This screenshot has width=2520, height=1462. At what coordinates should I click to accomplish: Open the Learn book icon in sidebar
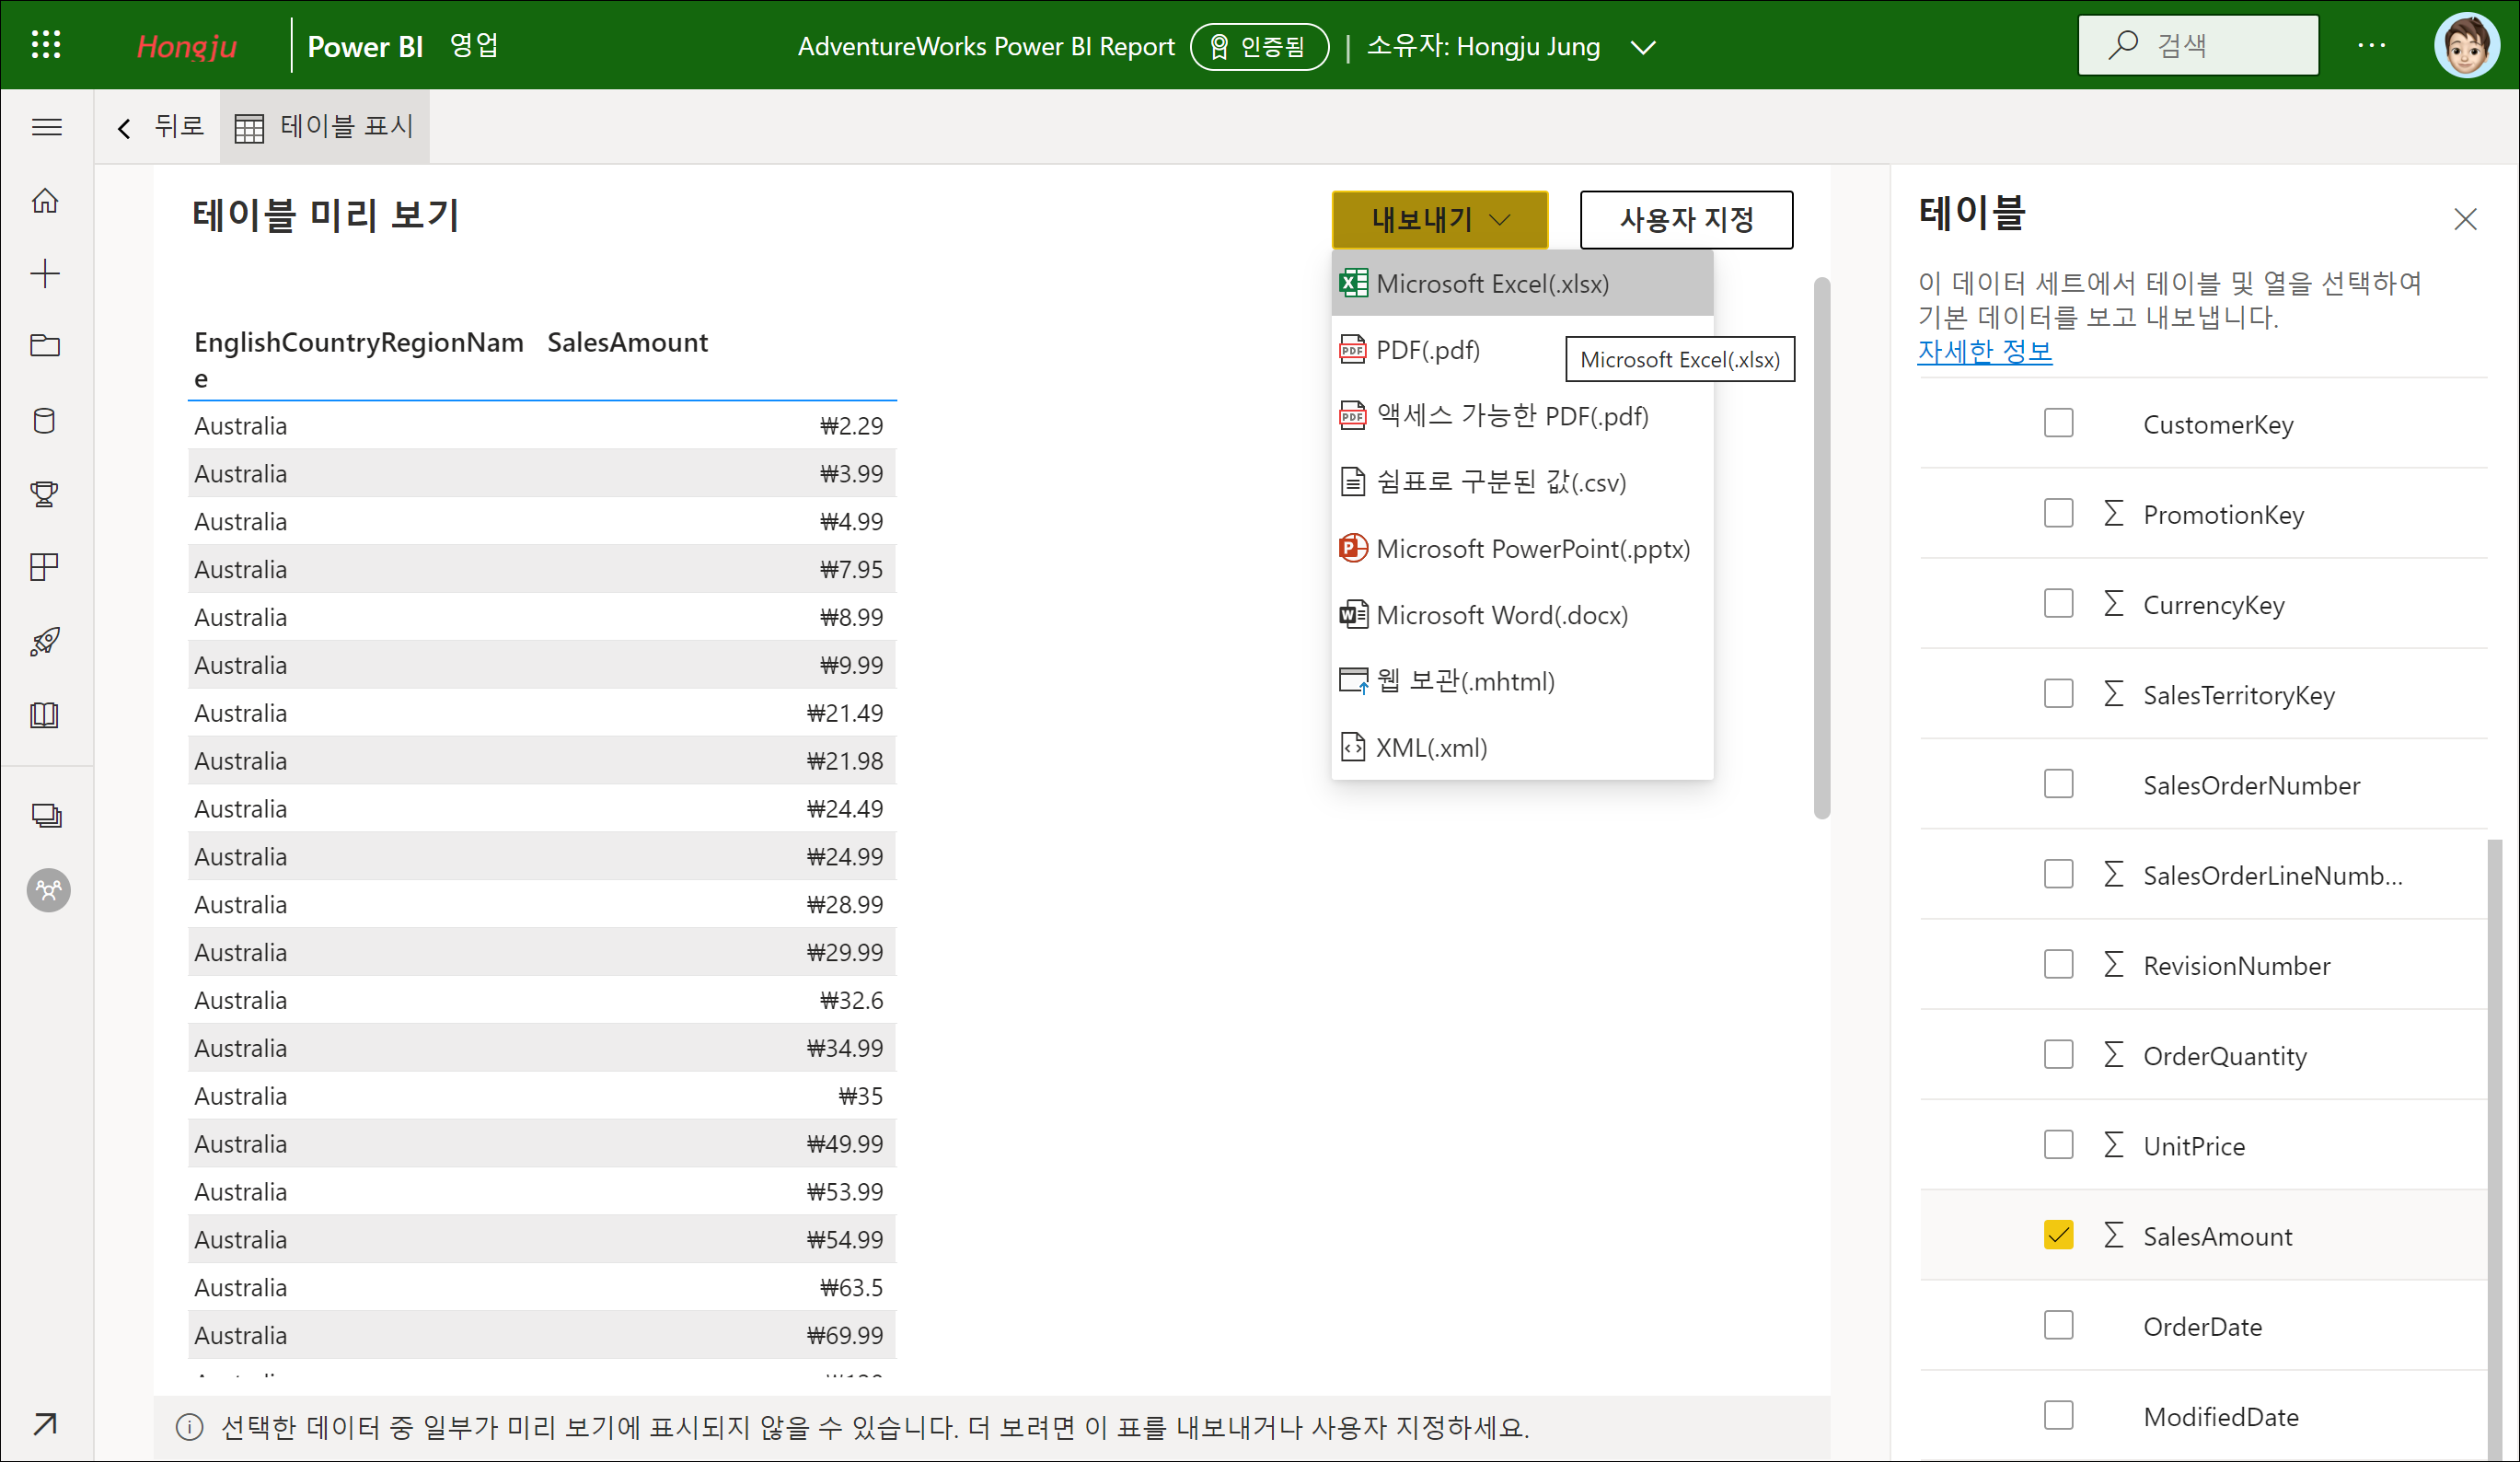[x=45, y=714]
